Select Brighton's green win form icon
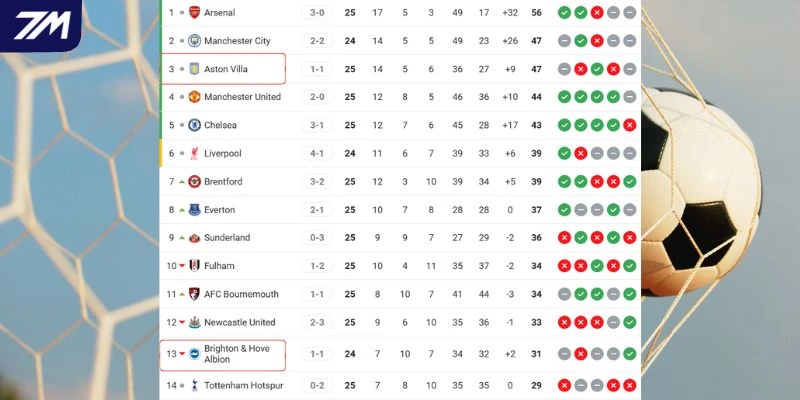Image resolution: width=800 pixels, height=400 pixels. pyautogui.click(x=629, y=353)
